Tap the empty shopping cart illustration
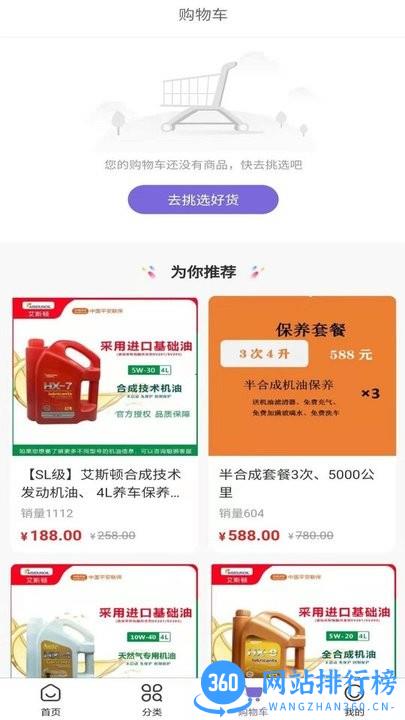 tap(202, 99)
